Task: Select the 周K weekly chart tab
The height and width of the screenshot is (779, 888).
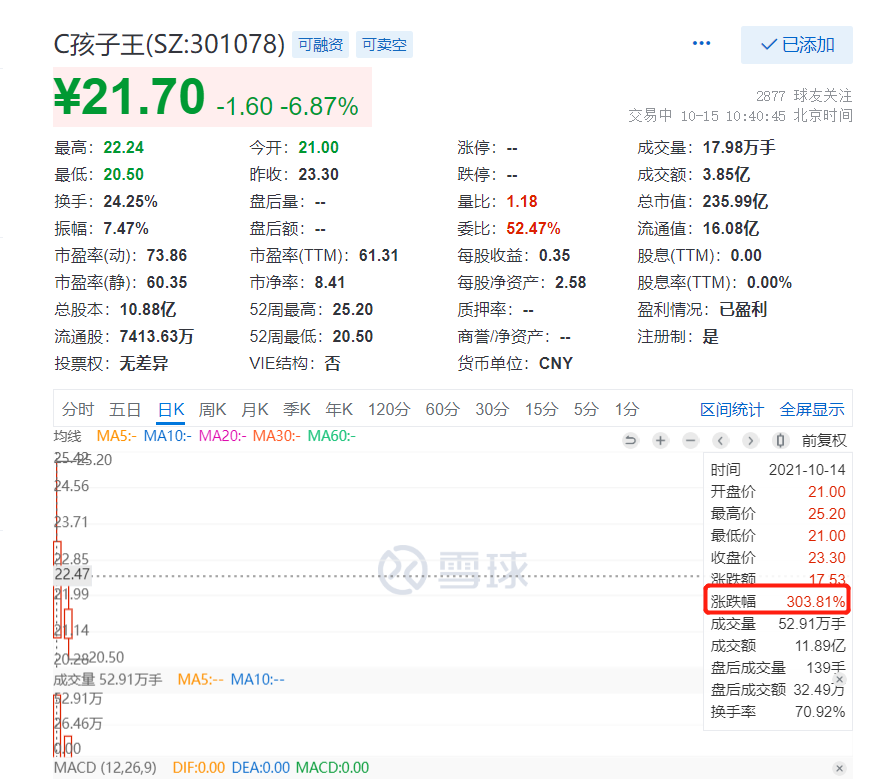Action: coord(212,409)
